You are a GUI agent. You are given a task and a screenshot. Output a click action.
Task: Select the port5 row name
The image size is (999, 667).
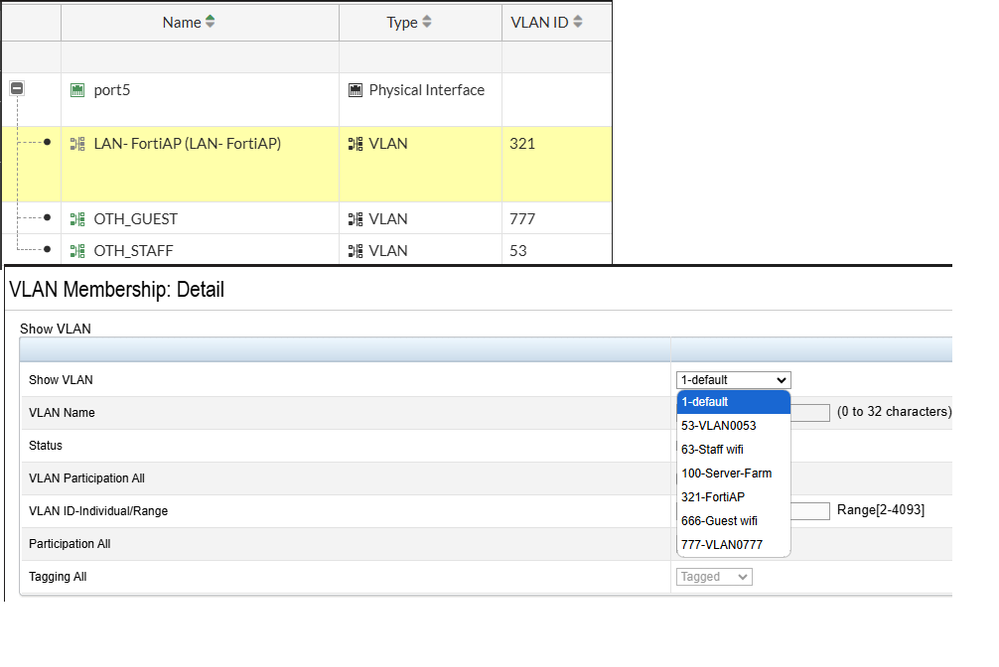point(112,90)
